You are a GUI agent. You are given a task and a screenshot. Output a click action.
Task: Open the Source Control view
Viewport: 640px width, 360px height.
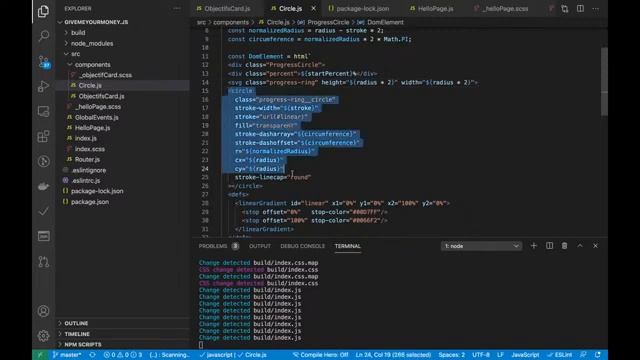pyautogui.click(x=43, y=62)
